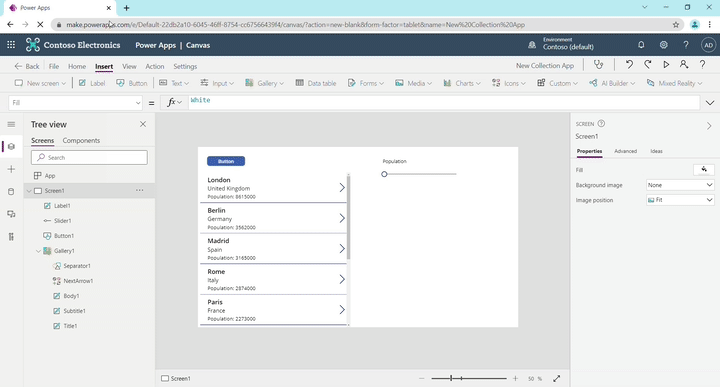Preview the app with play icon

pos(666,65)
